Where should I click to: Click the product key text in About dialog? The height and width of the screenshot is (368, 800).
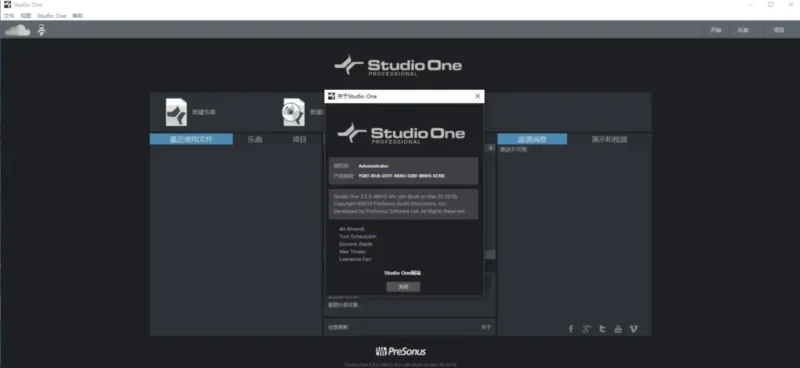point(402,176)
